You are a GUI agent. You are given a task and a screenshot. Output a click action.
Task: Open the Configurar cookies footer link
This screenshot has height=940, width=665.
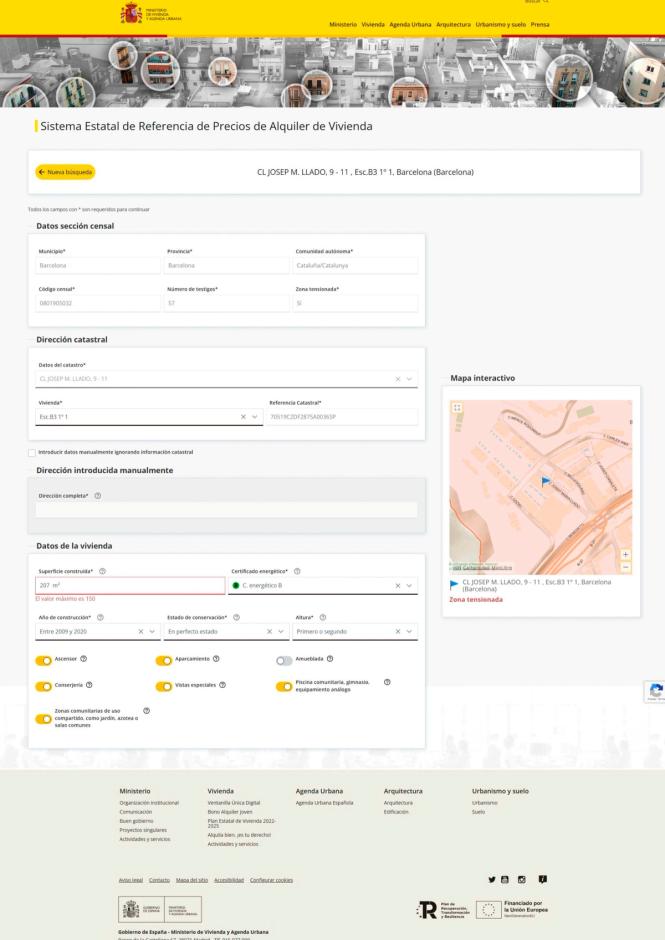272,880
